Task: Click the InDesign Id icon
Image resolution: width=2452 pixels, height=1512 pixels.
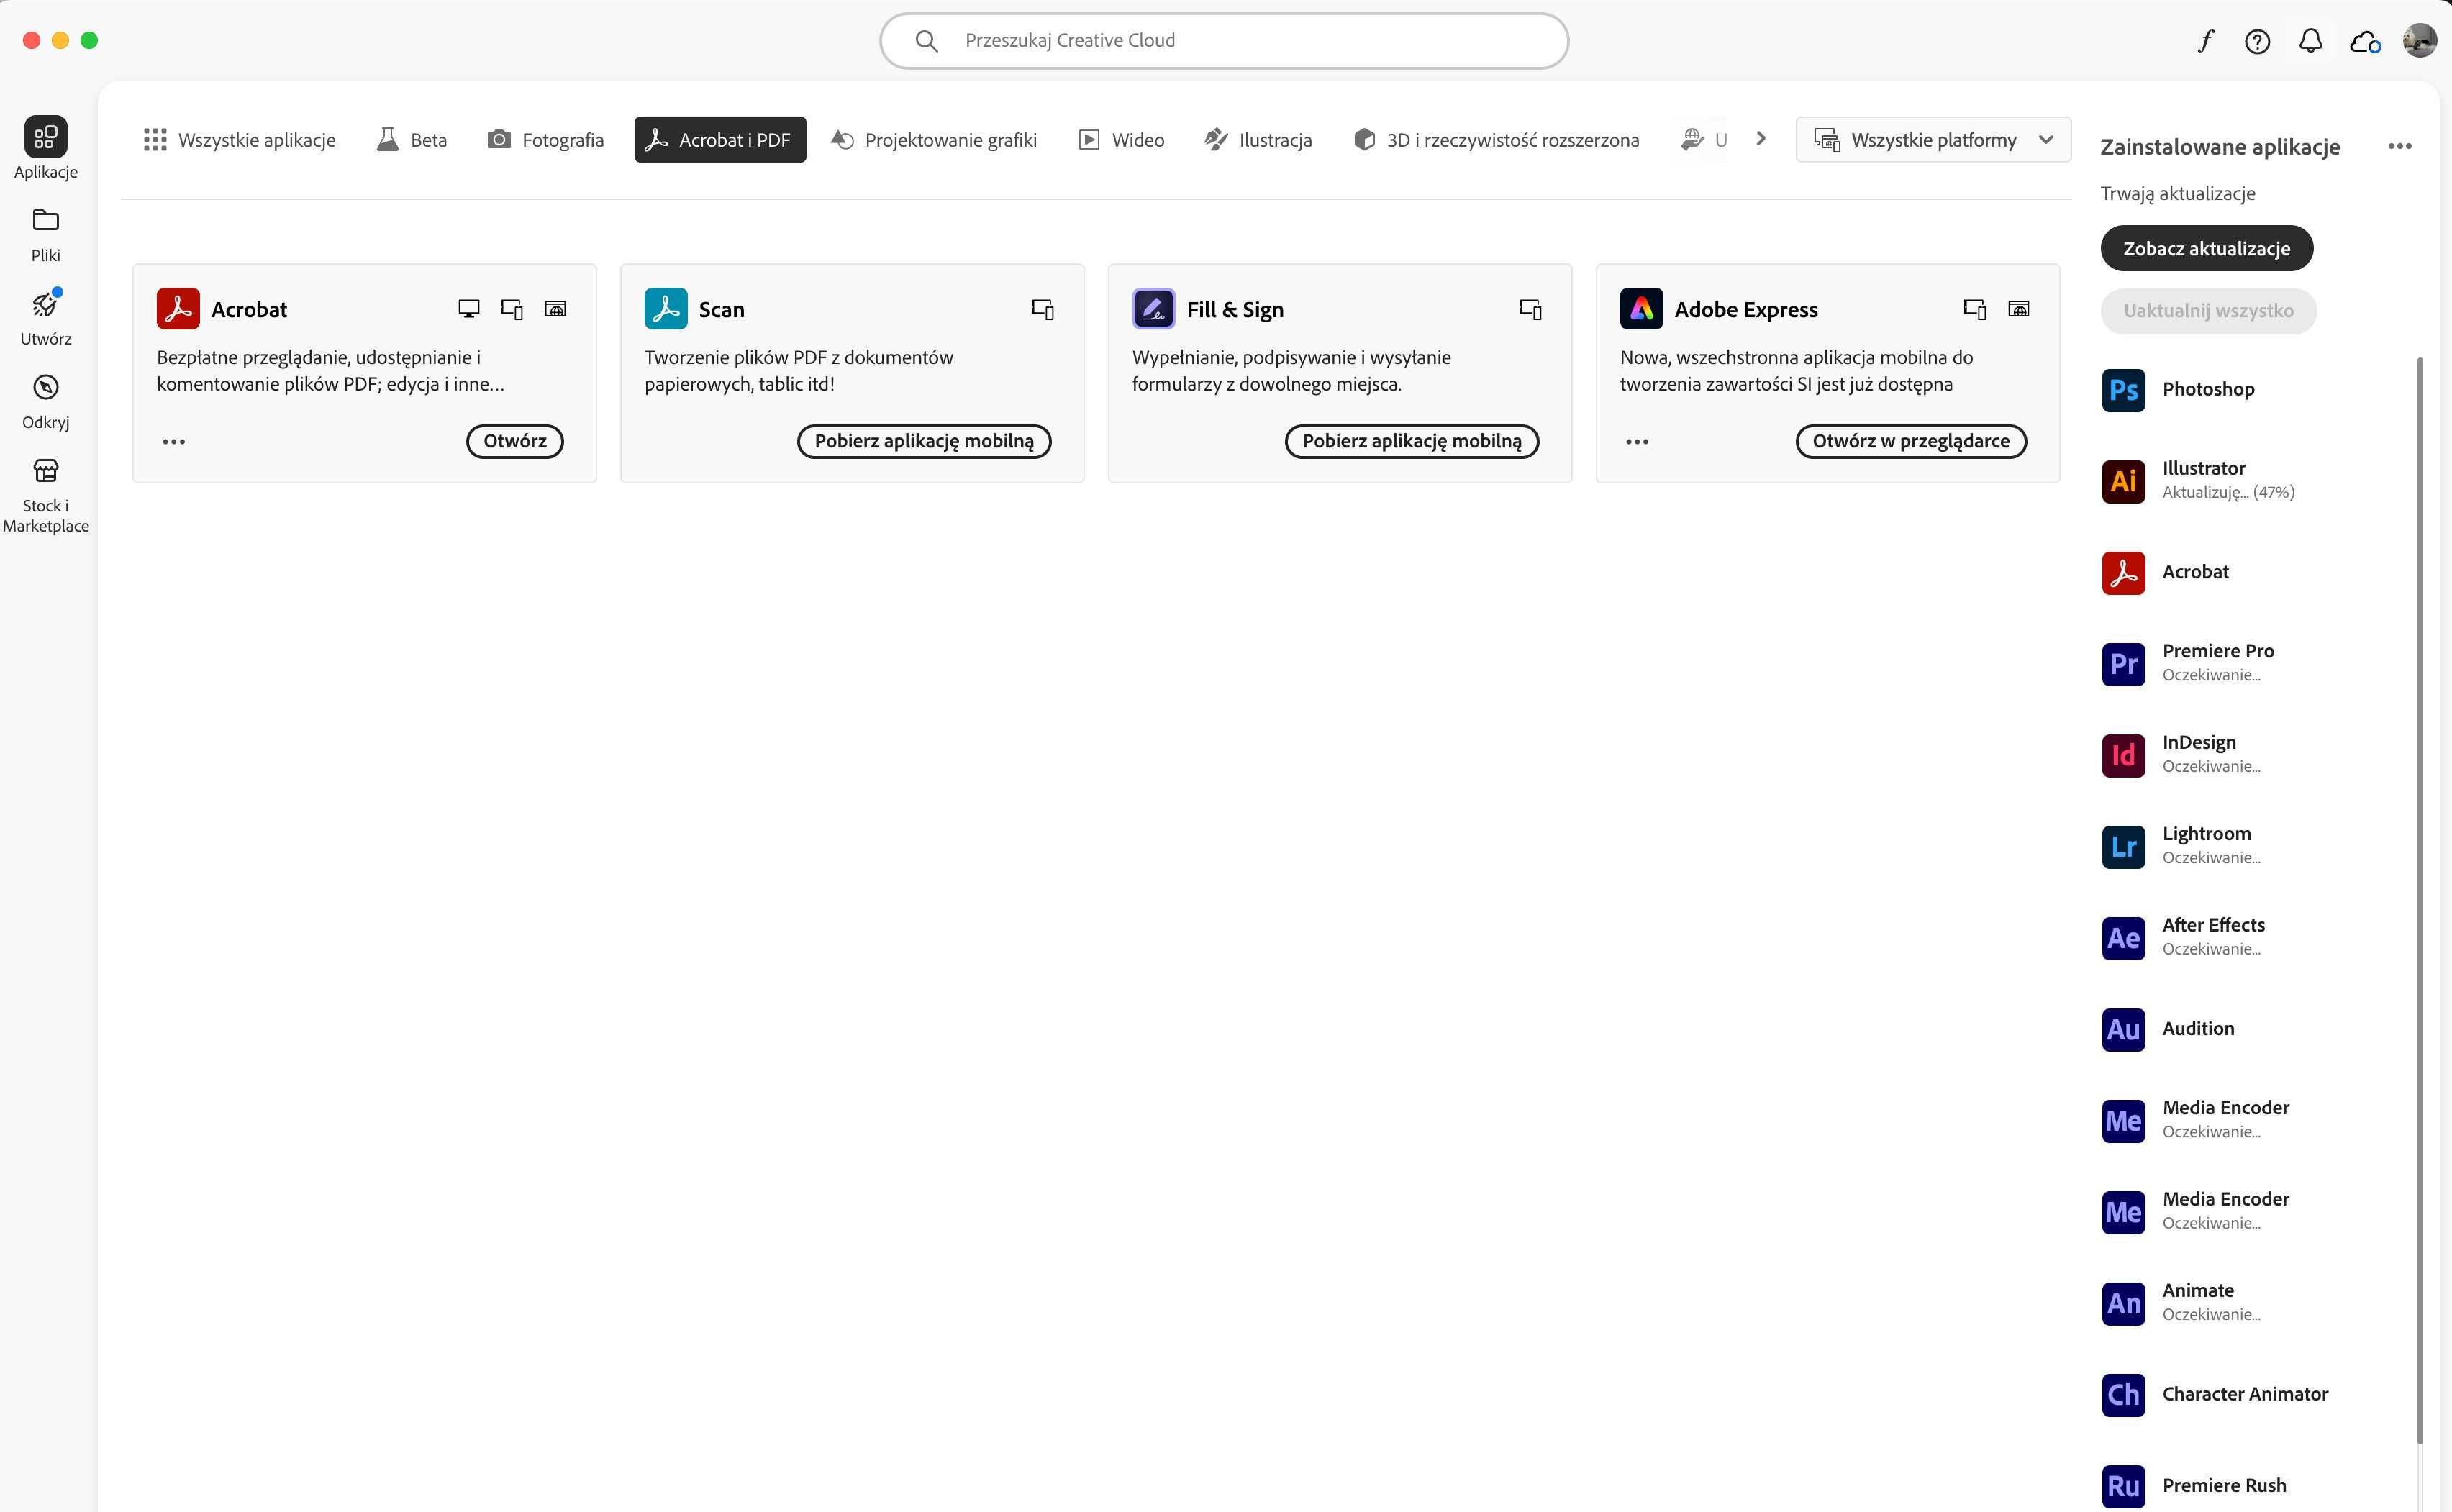Action: [2123, 755]
